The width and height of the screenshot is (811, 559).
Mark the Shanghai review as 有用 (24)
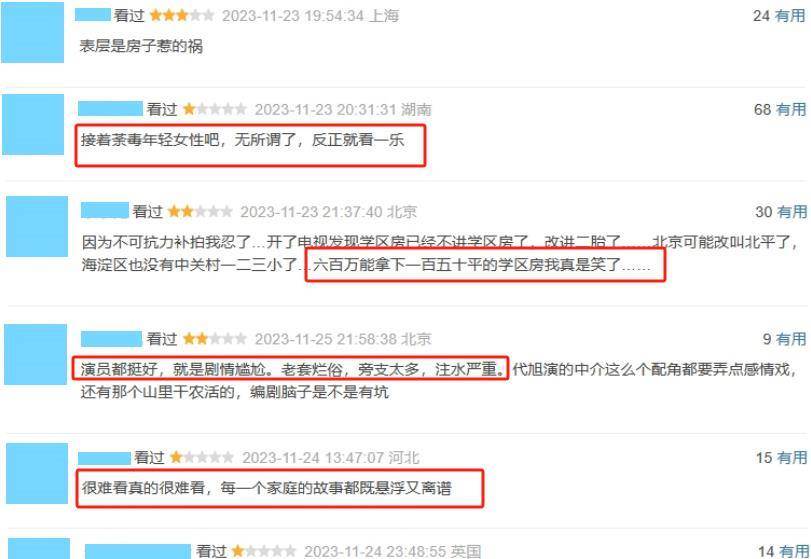[790, 16]
